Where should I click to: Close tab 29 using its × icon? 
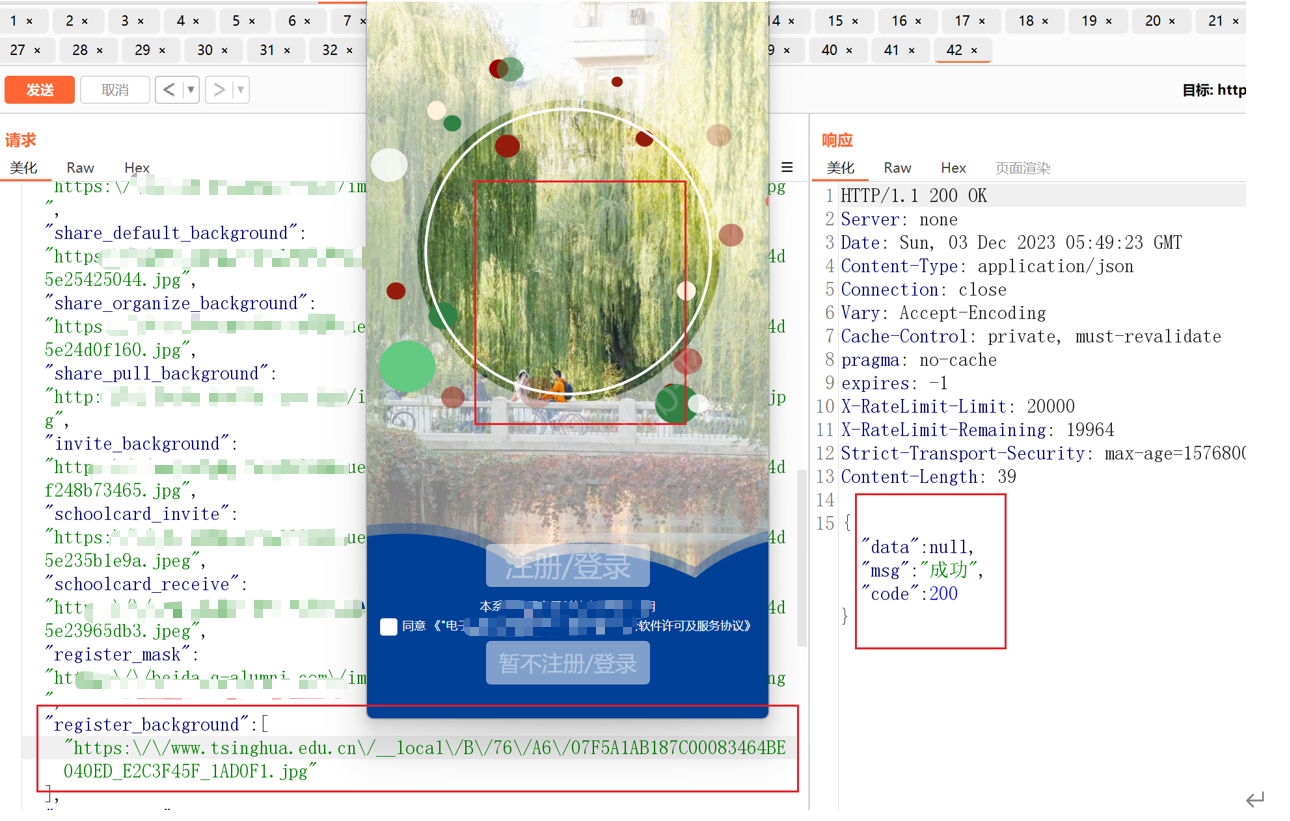(x=162, y=50)
